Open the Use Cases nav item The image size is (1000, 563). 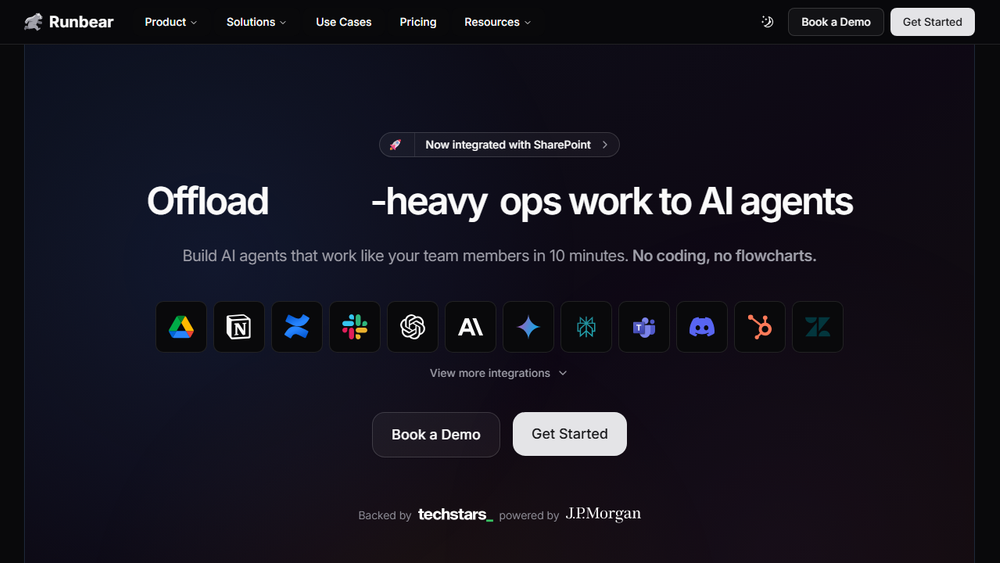point(344,22)
